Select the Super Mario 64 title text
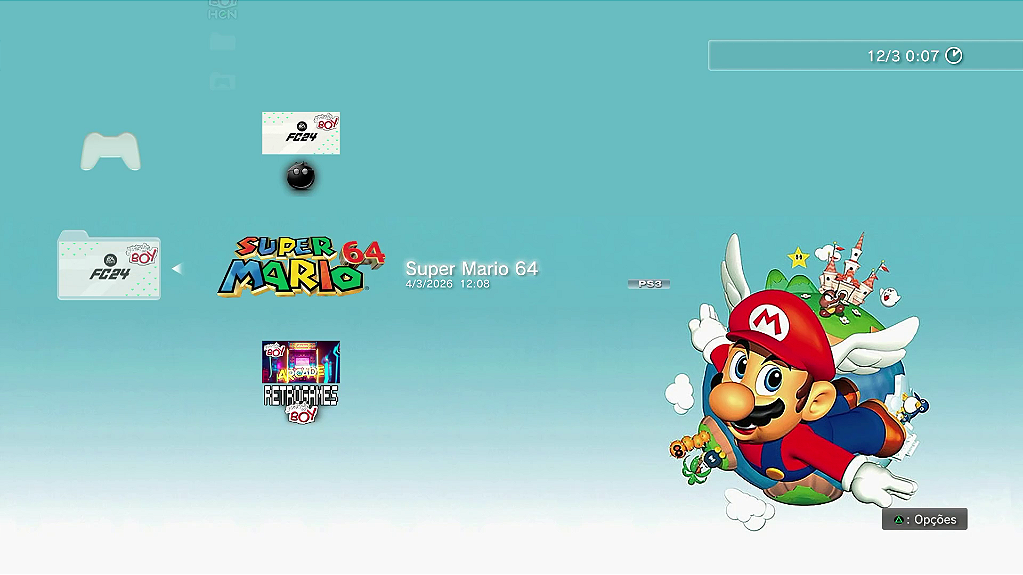Viewport: 1023px width, 575px height. (472, 268)
